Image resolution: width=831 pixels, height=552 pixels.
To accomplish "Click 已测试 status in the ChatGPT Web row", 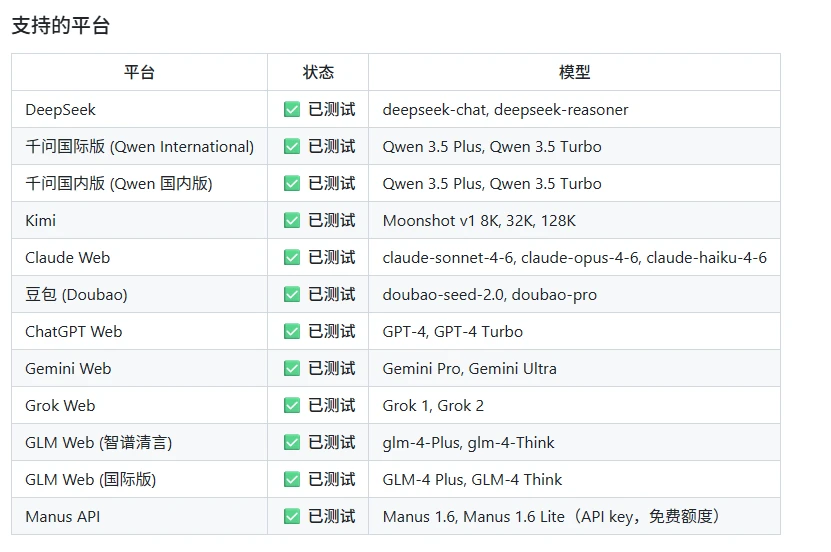I will [332, 332].
